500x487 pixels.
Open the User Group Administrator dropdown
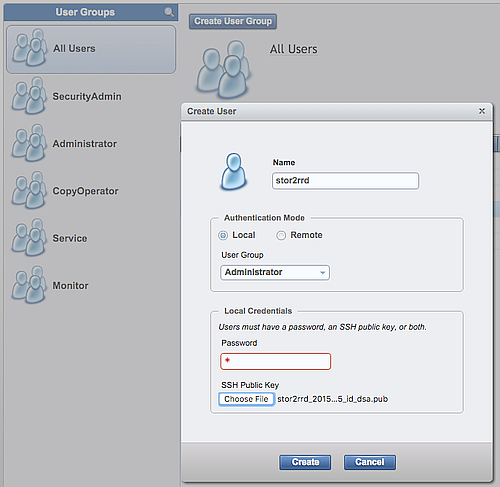pos(275,272)
